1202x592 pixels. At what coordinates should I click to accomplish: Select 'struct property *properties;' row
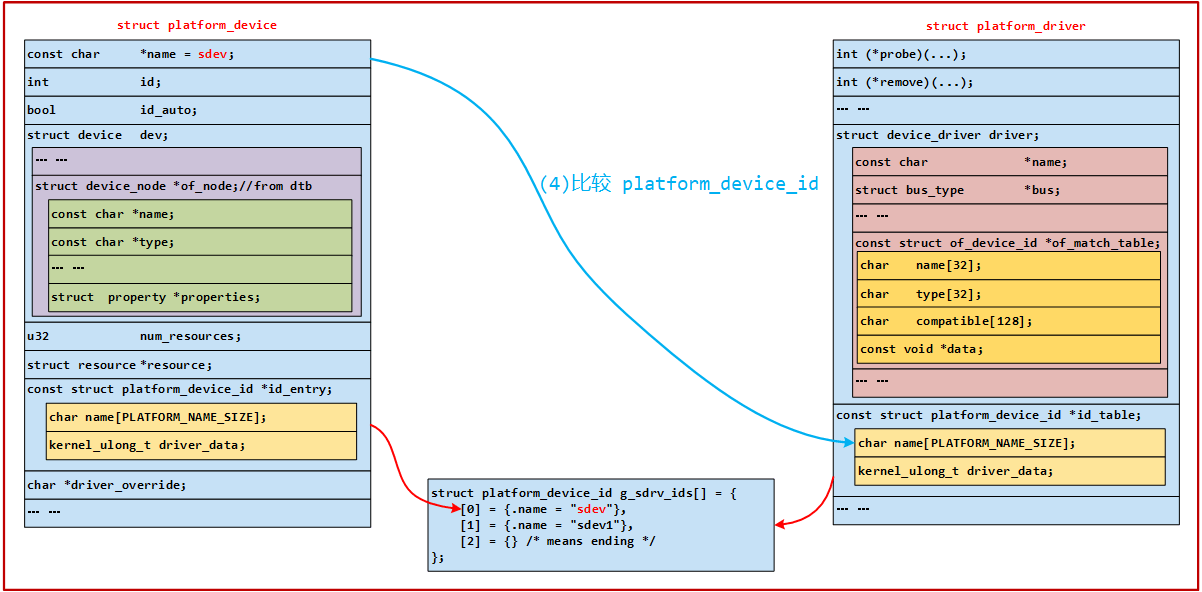(200, 297)
